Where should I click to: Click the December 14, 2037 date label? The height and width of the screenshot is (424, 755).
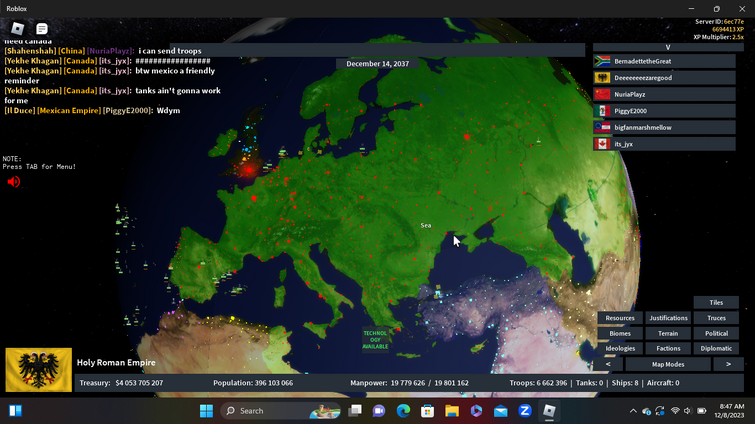coord(378,64)
